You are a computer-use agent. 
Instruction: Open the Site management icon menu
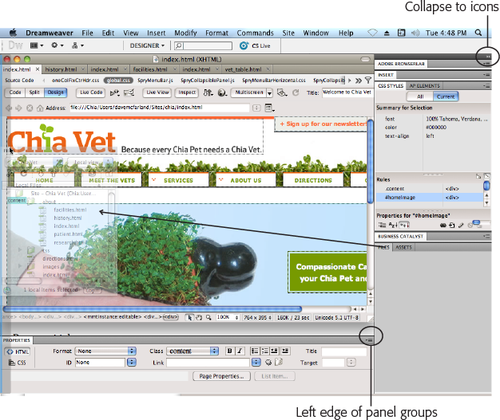[x=77, y=45]
